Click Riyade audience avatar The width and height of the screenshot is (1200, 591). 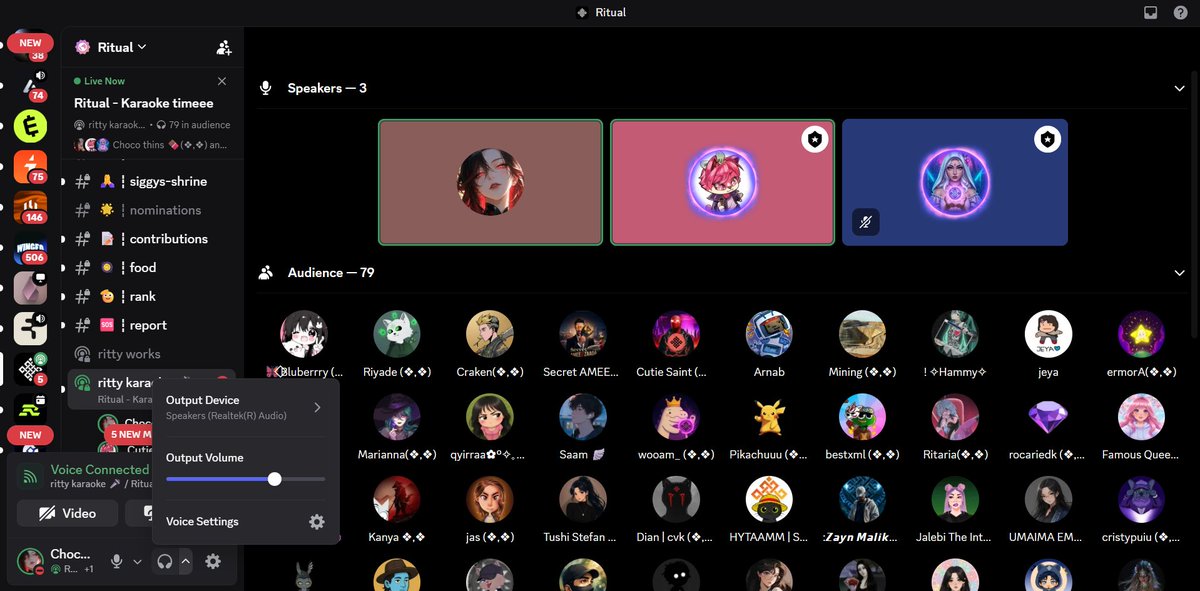click(397, 334)
